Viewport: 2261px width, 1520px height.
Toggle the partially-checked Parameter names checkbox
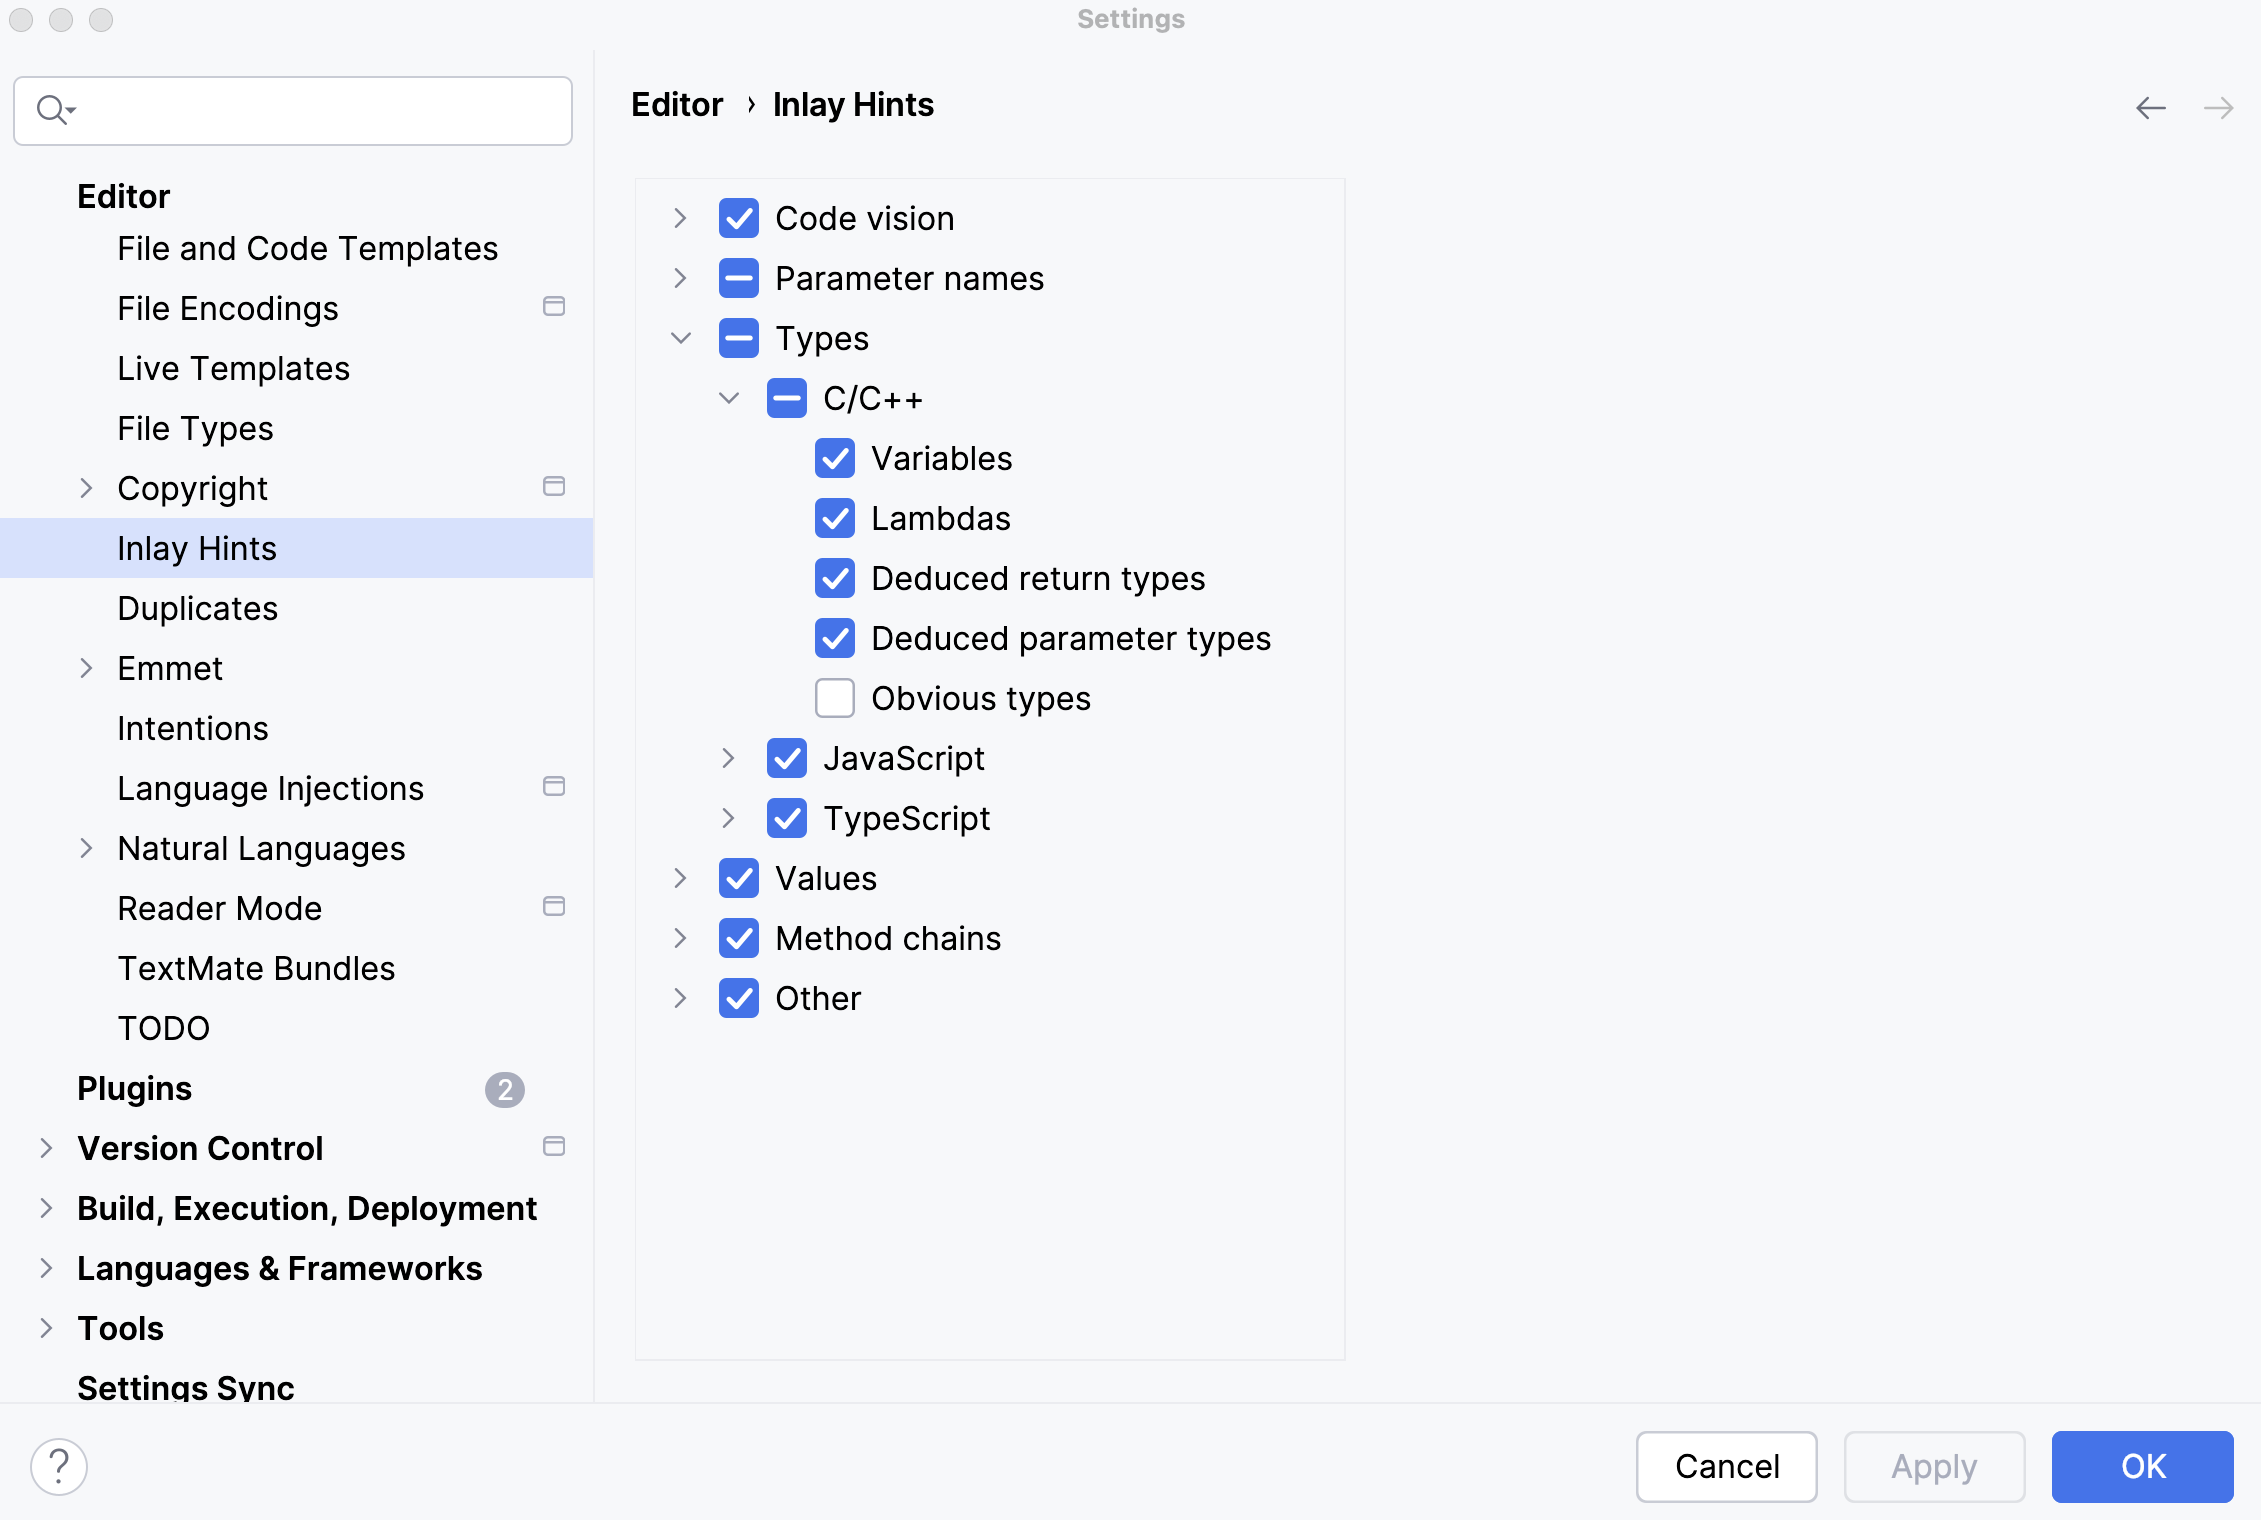[x=738, y=278]
